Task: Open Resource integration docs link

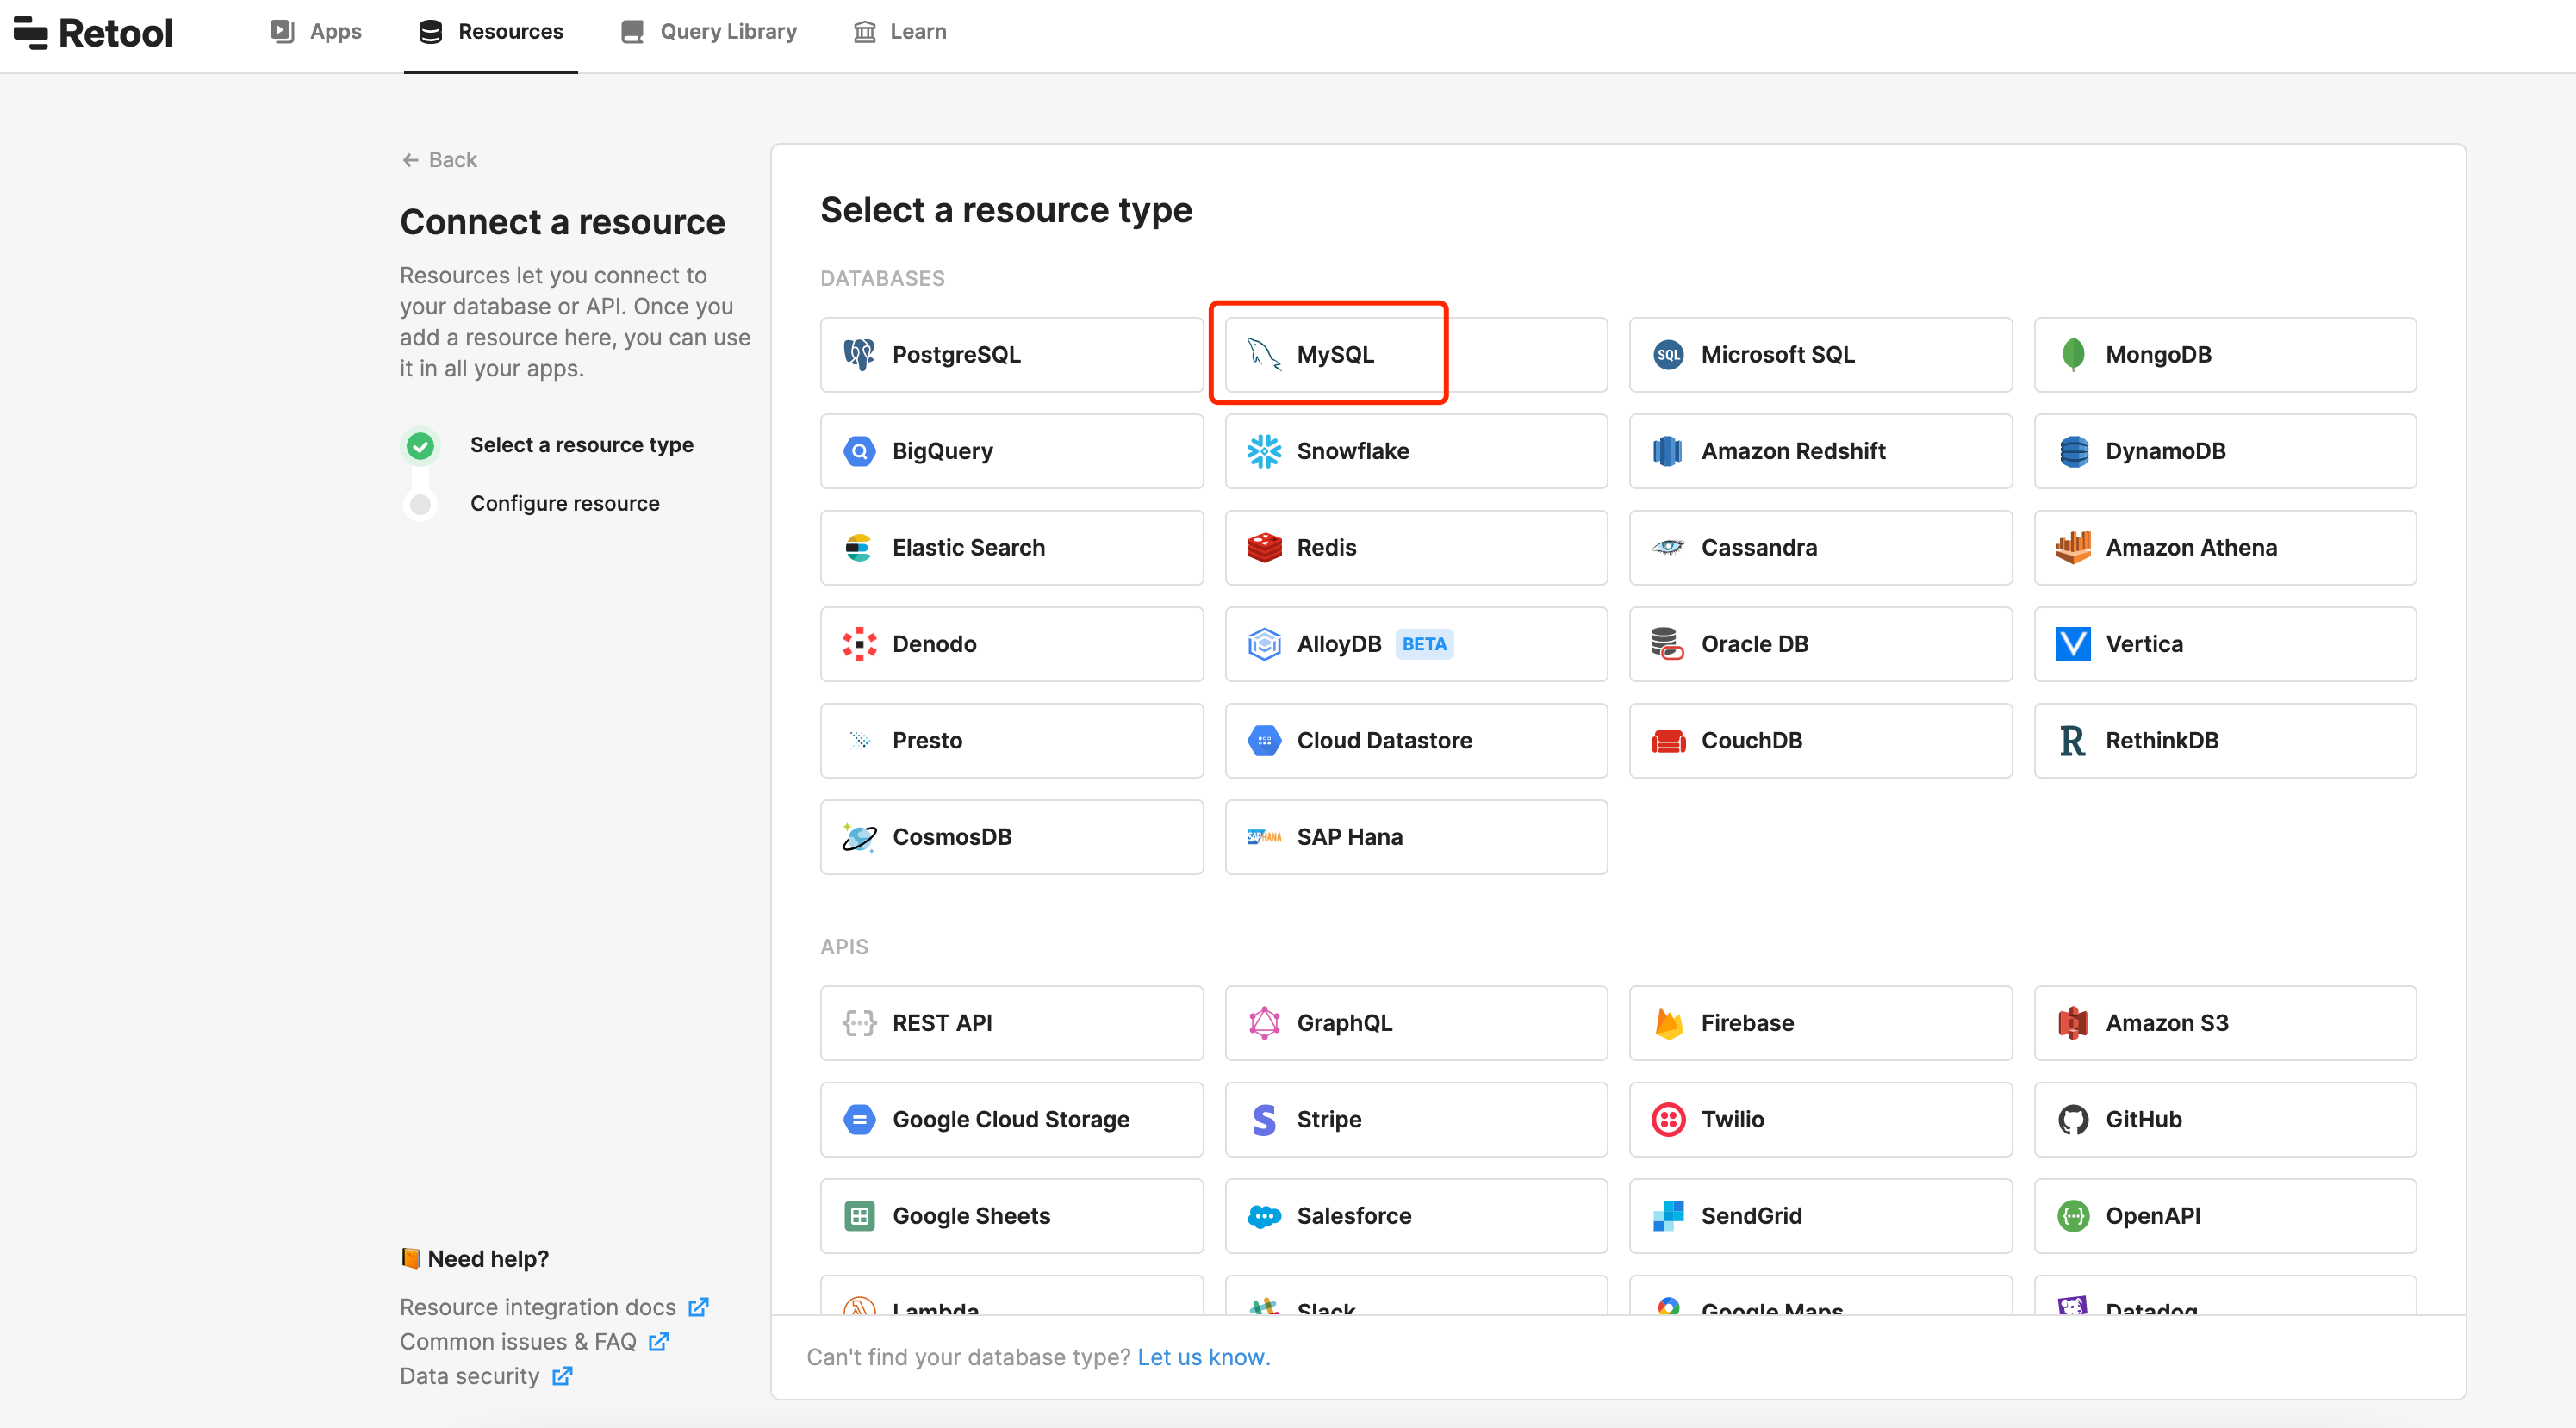Action: click(x=554, y=1307)
